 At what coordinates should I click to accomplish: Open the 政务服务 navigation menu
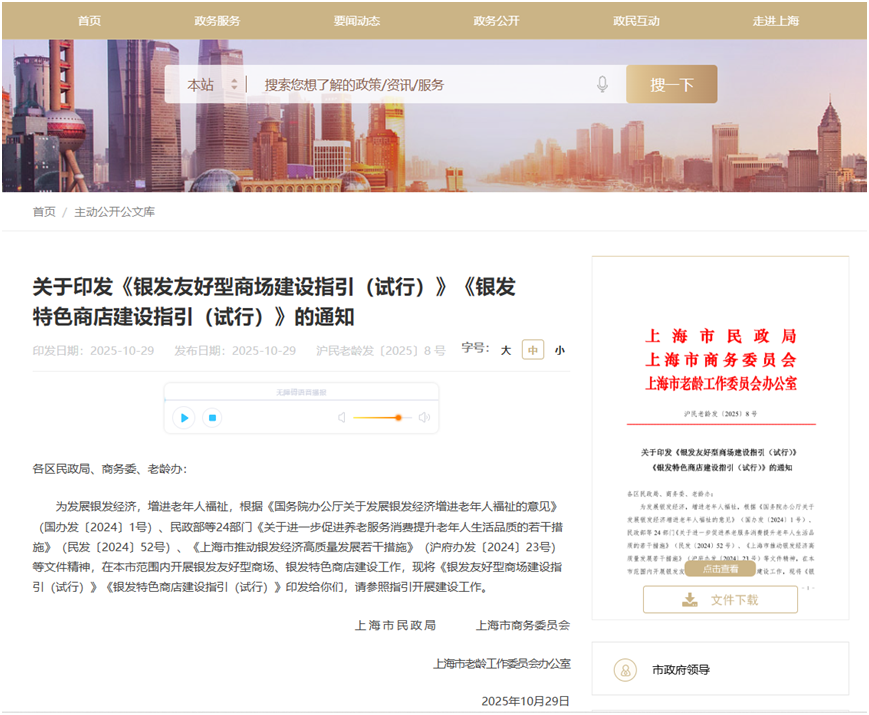217,21
